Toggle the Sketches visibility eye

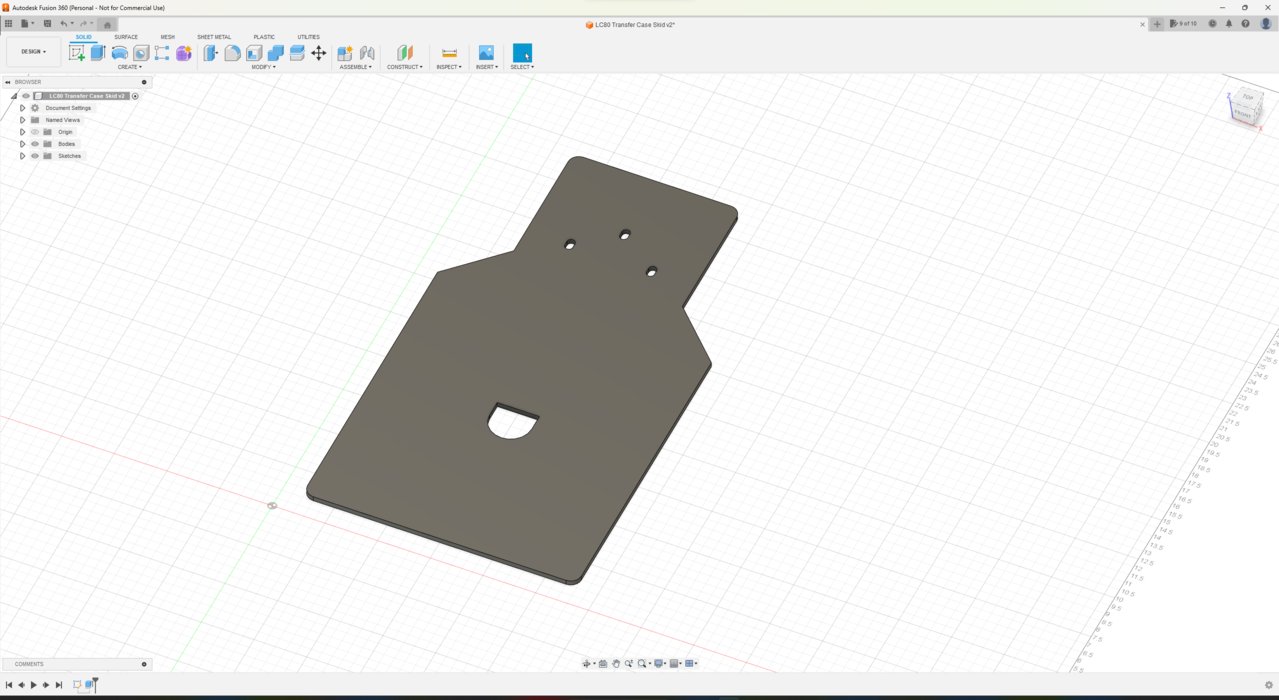tap(35, 156)
